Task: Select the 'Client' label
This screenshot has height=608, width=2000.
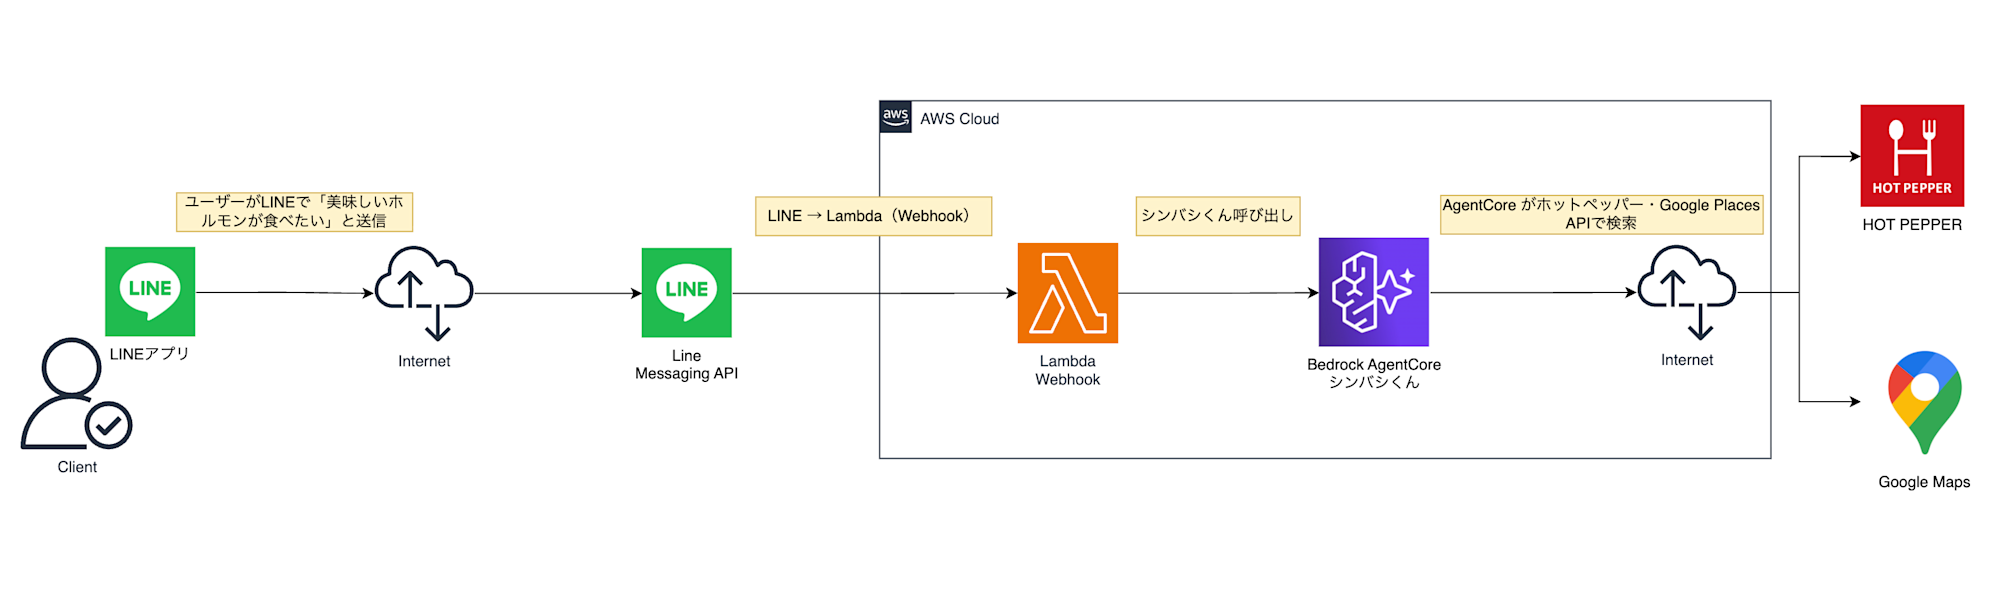Action: click(x=77, y=467)
